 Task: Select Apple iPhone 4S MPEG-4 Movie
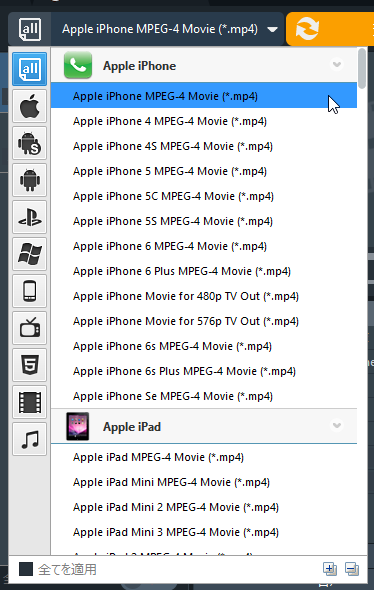coord(204,146)
